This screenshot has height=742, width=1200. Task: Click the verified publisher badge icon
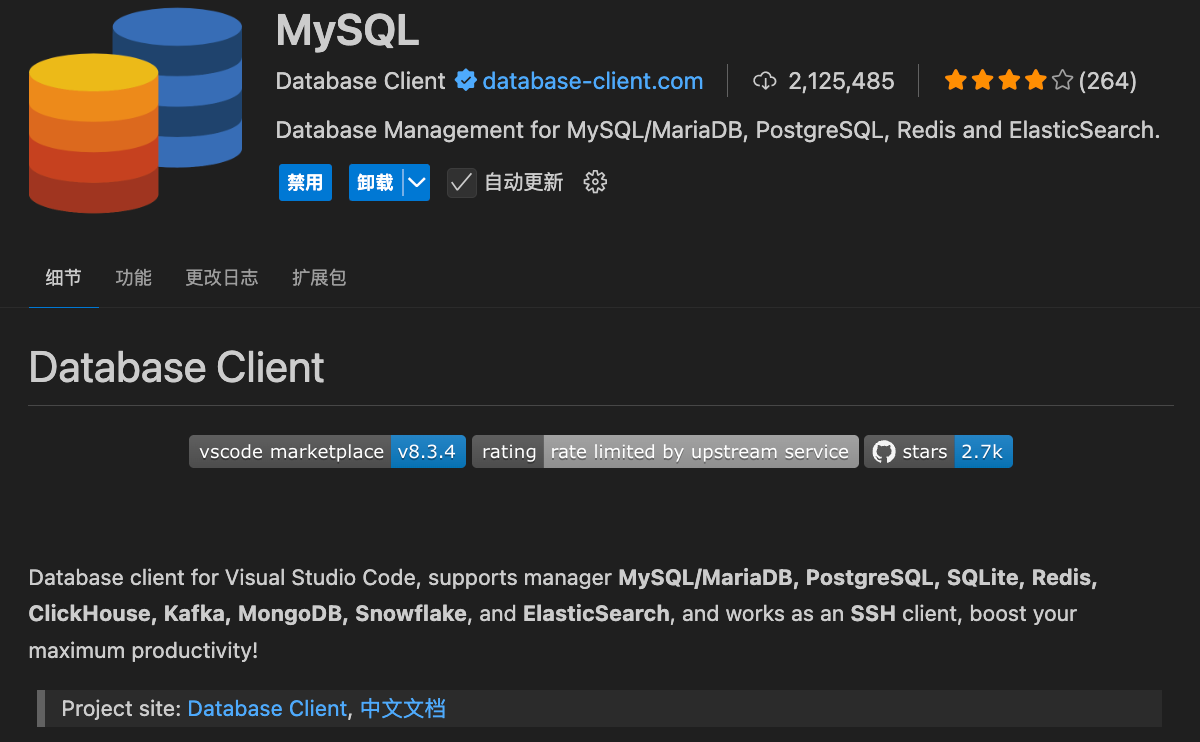[x=465, y=81]
